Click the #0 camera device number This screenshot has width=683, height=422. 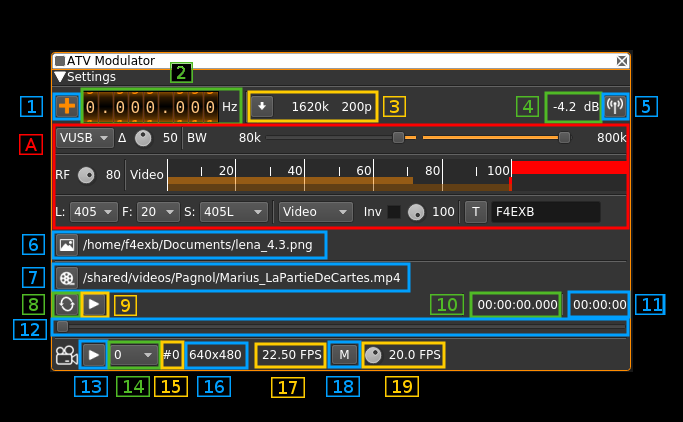click(x=171, y=355)
